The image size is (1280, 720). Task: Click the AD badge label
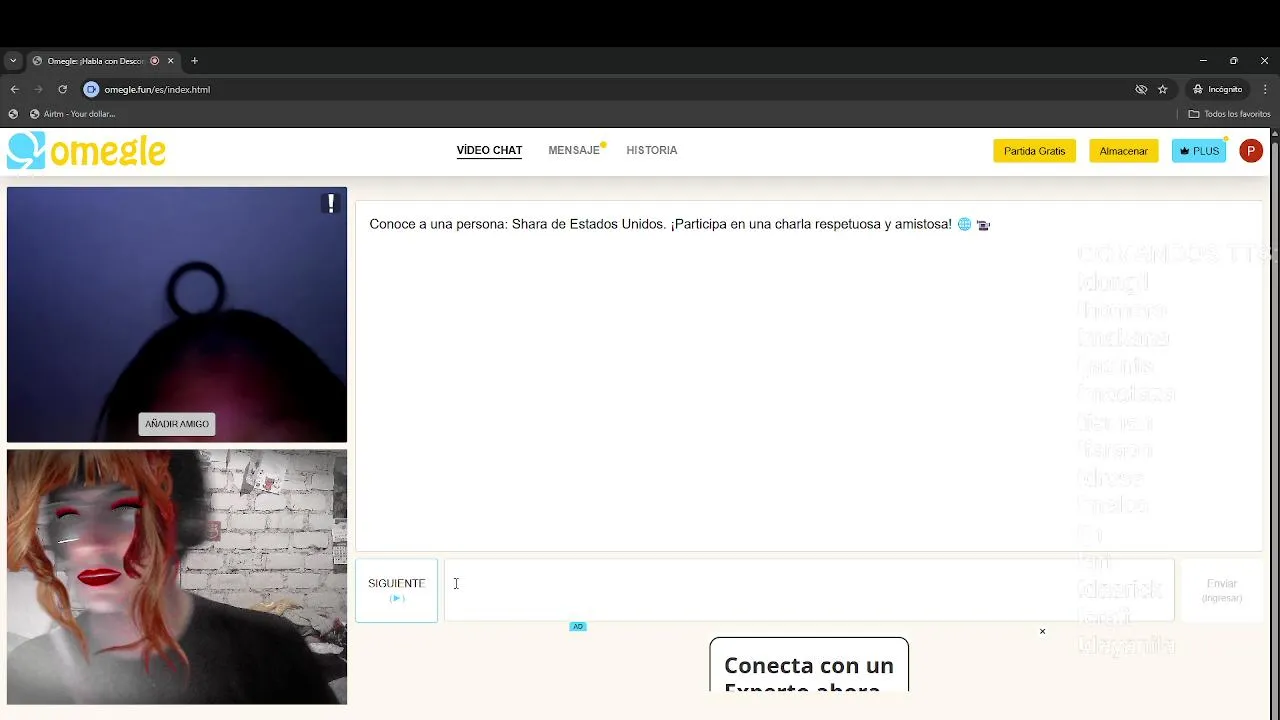pos(577,627)
